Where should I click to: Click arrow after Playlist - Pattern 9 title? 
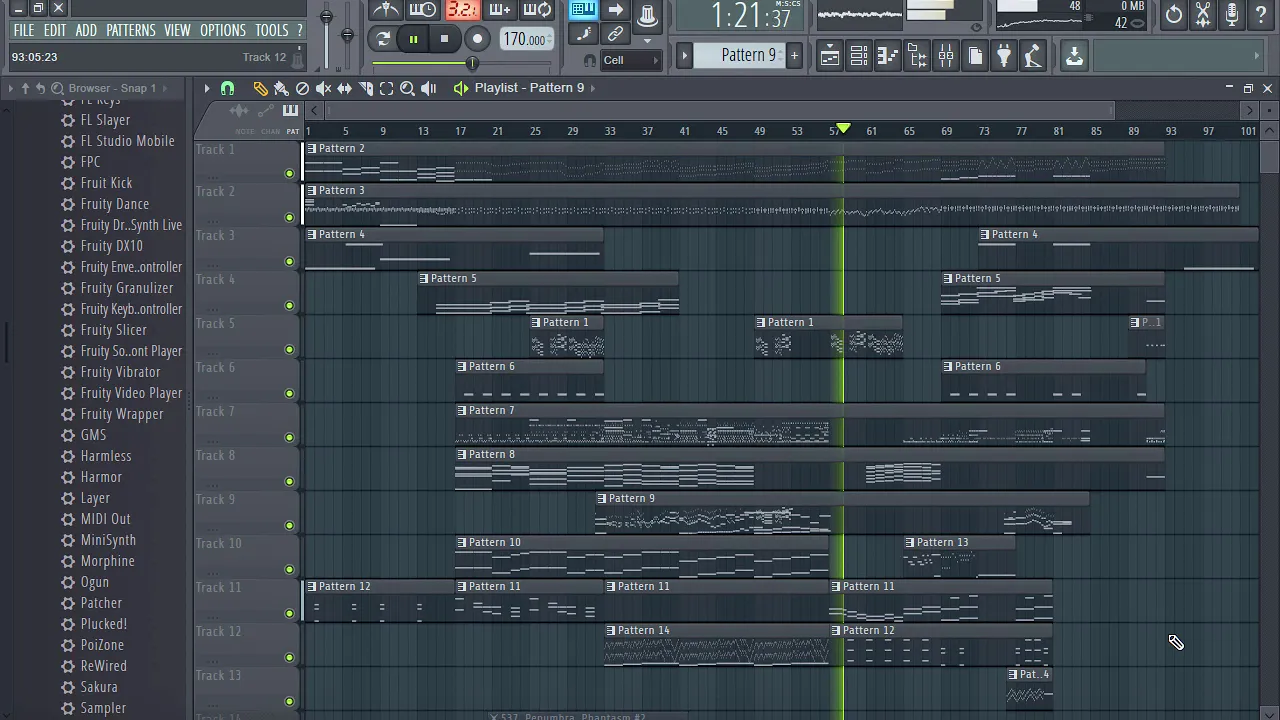[x=593, y=88]
